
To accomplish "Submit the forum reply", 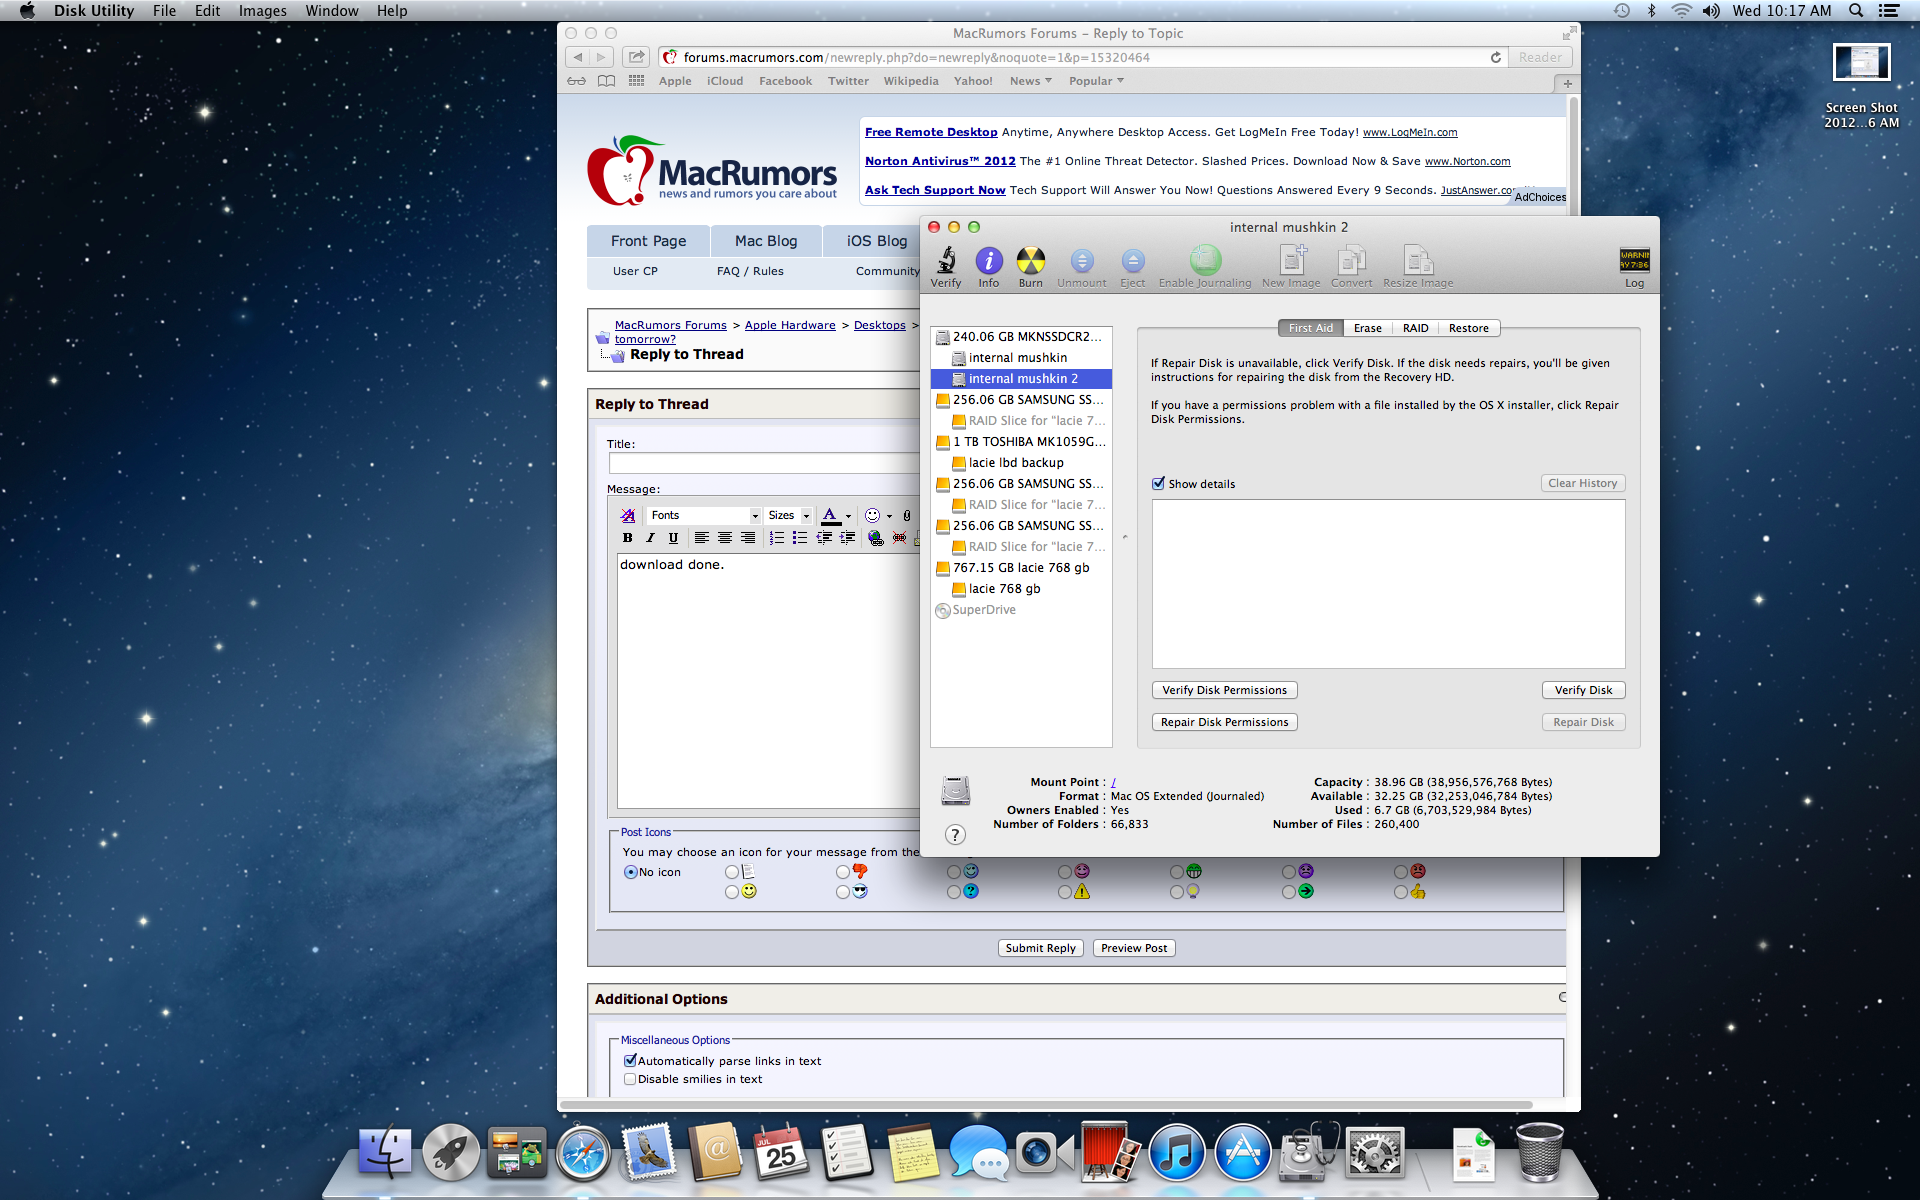I will [1040, 948].
